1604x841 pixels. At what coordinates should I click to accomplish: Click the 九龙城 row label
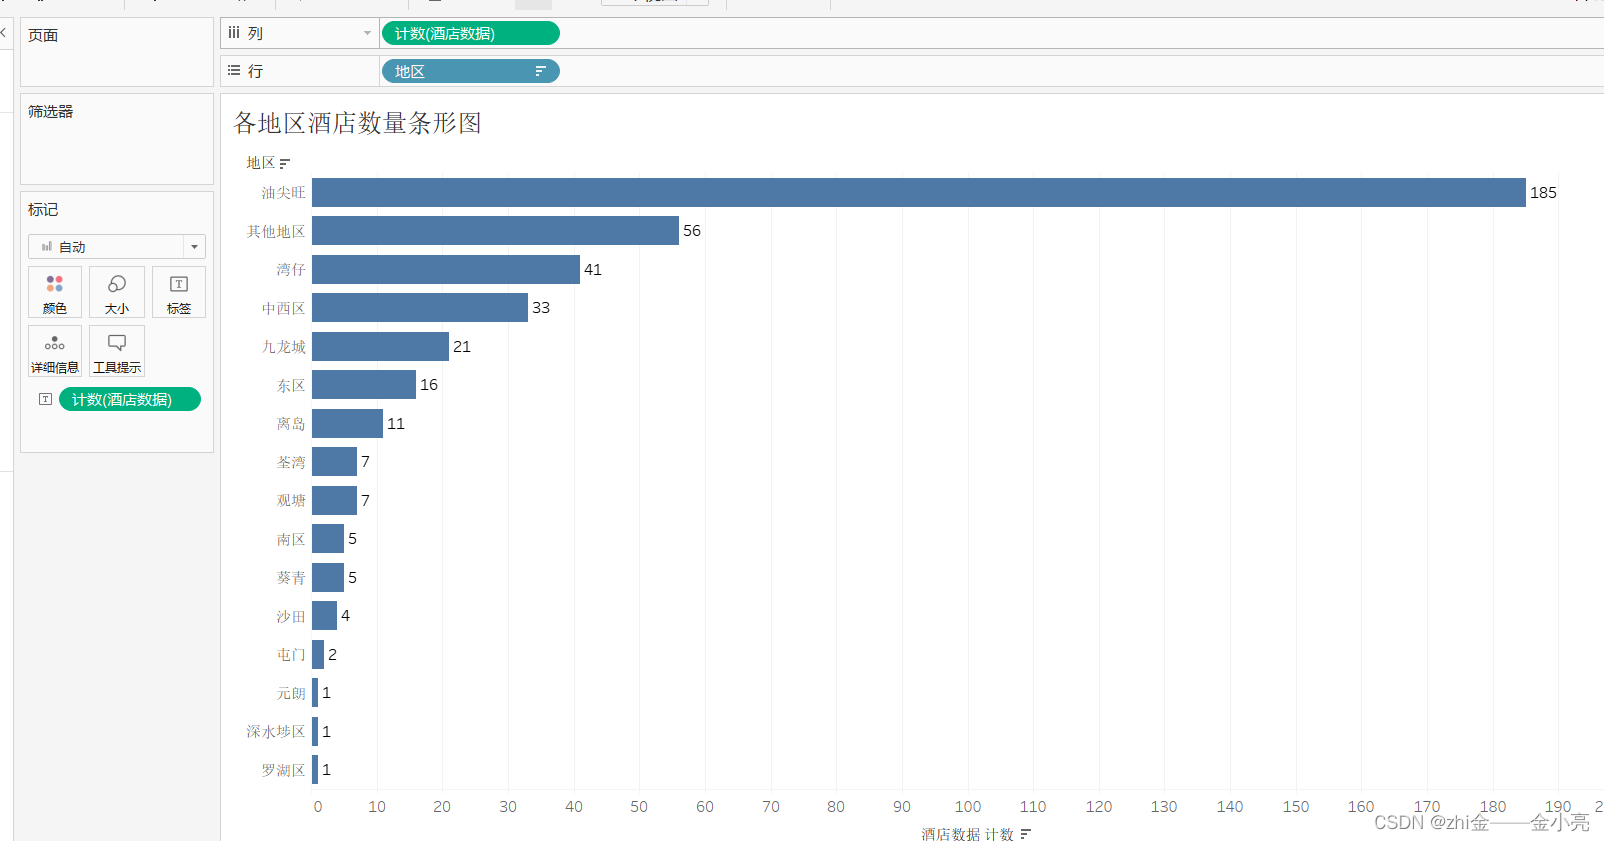click(283, 346)
